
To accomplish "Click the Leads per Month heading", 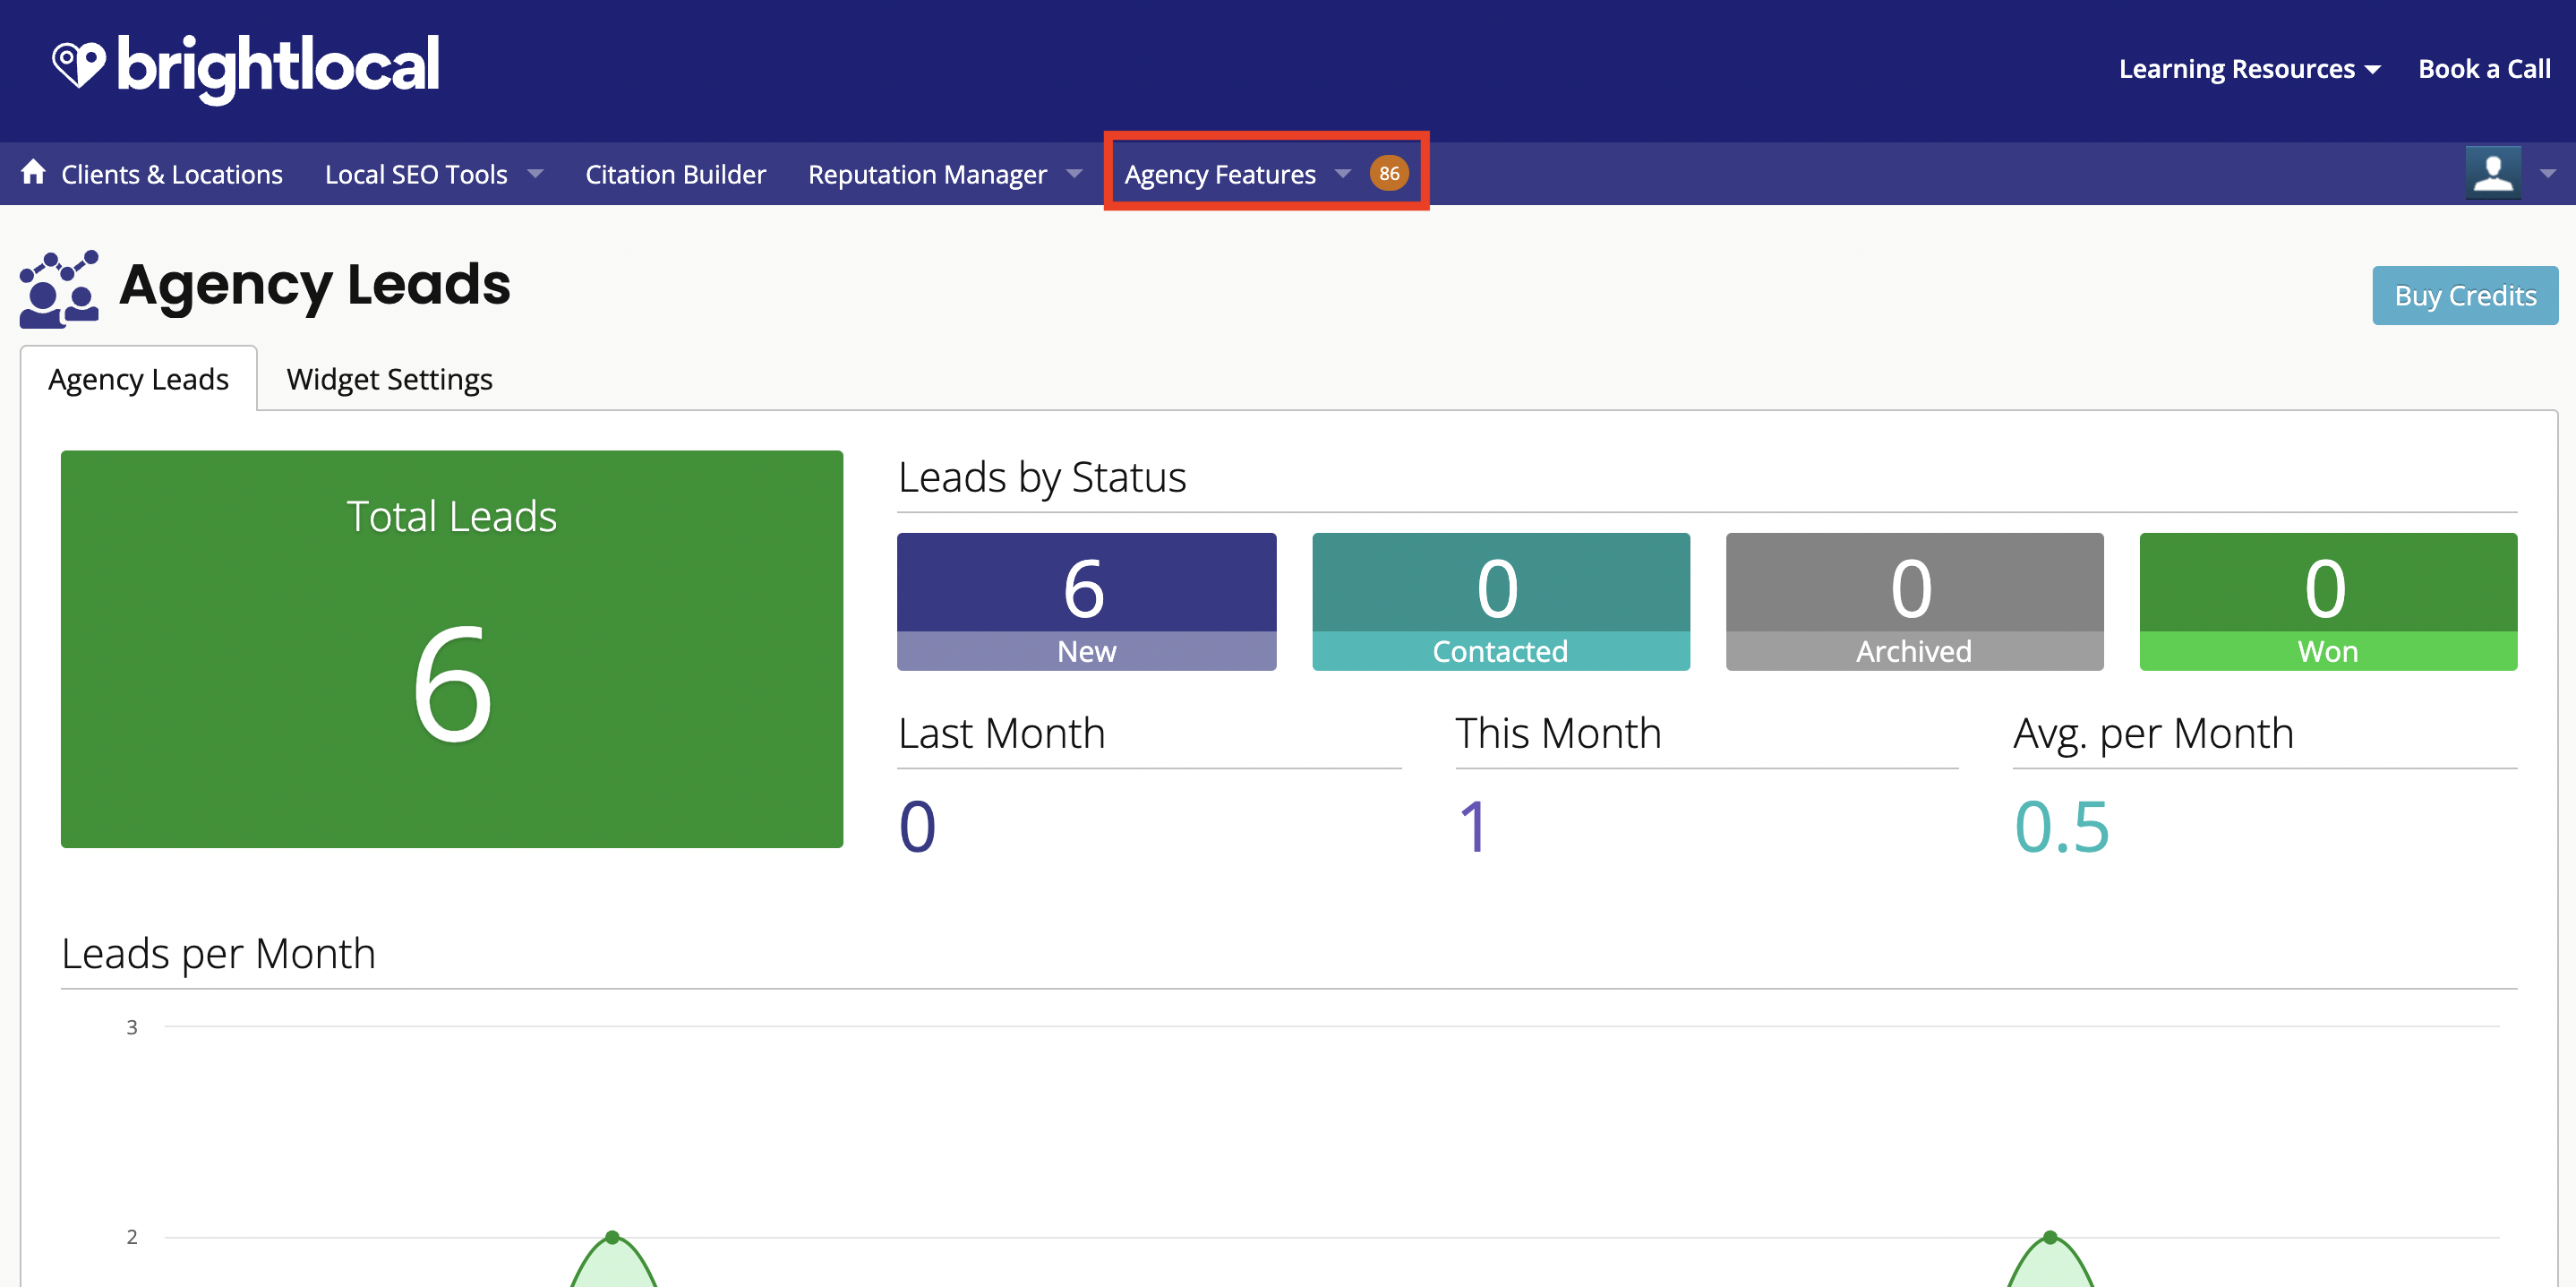I will pyautogui.click(x=218, y=953).
